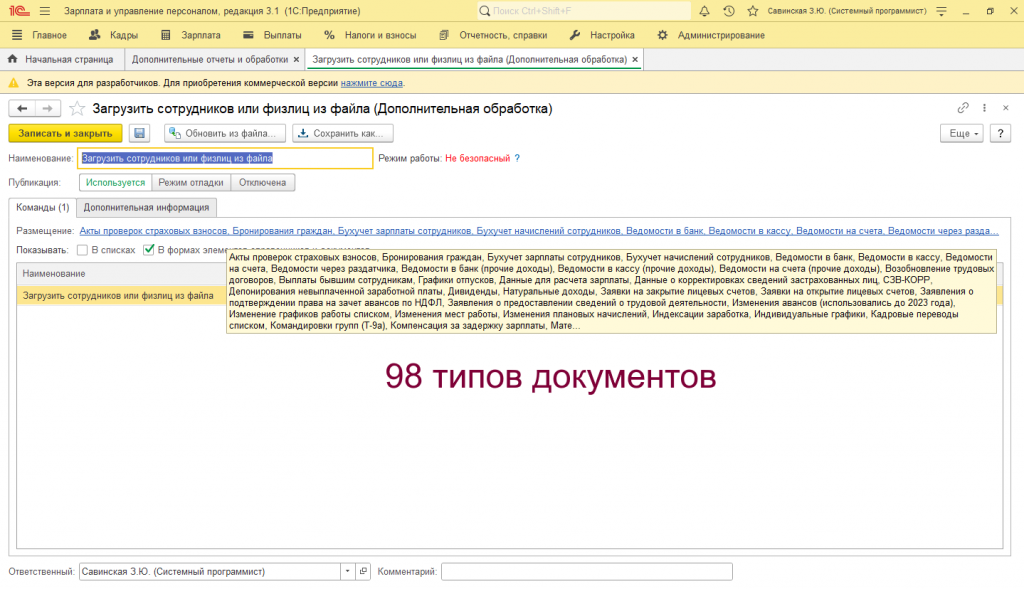Open the Кадры section
This screenshot has height=589, width=1024.
pos(114,35)
